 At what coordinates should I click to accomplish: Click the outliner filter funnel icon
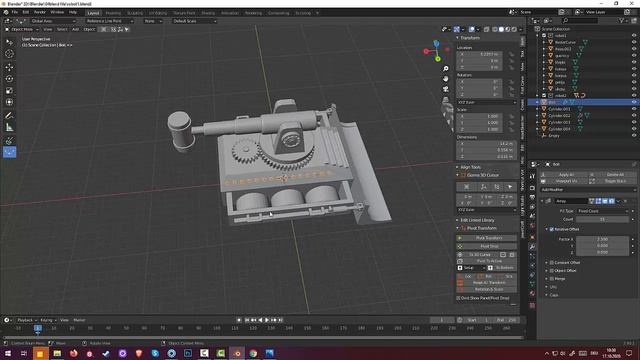[x=622, y=20]
